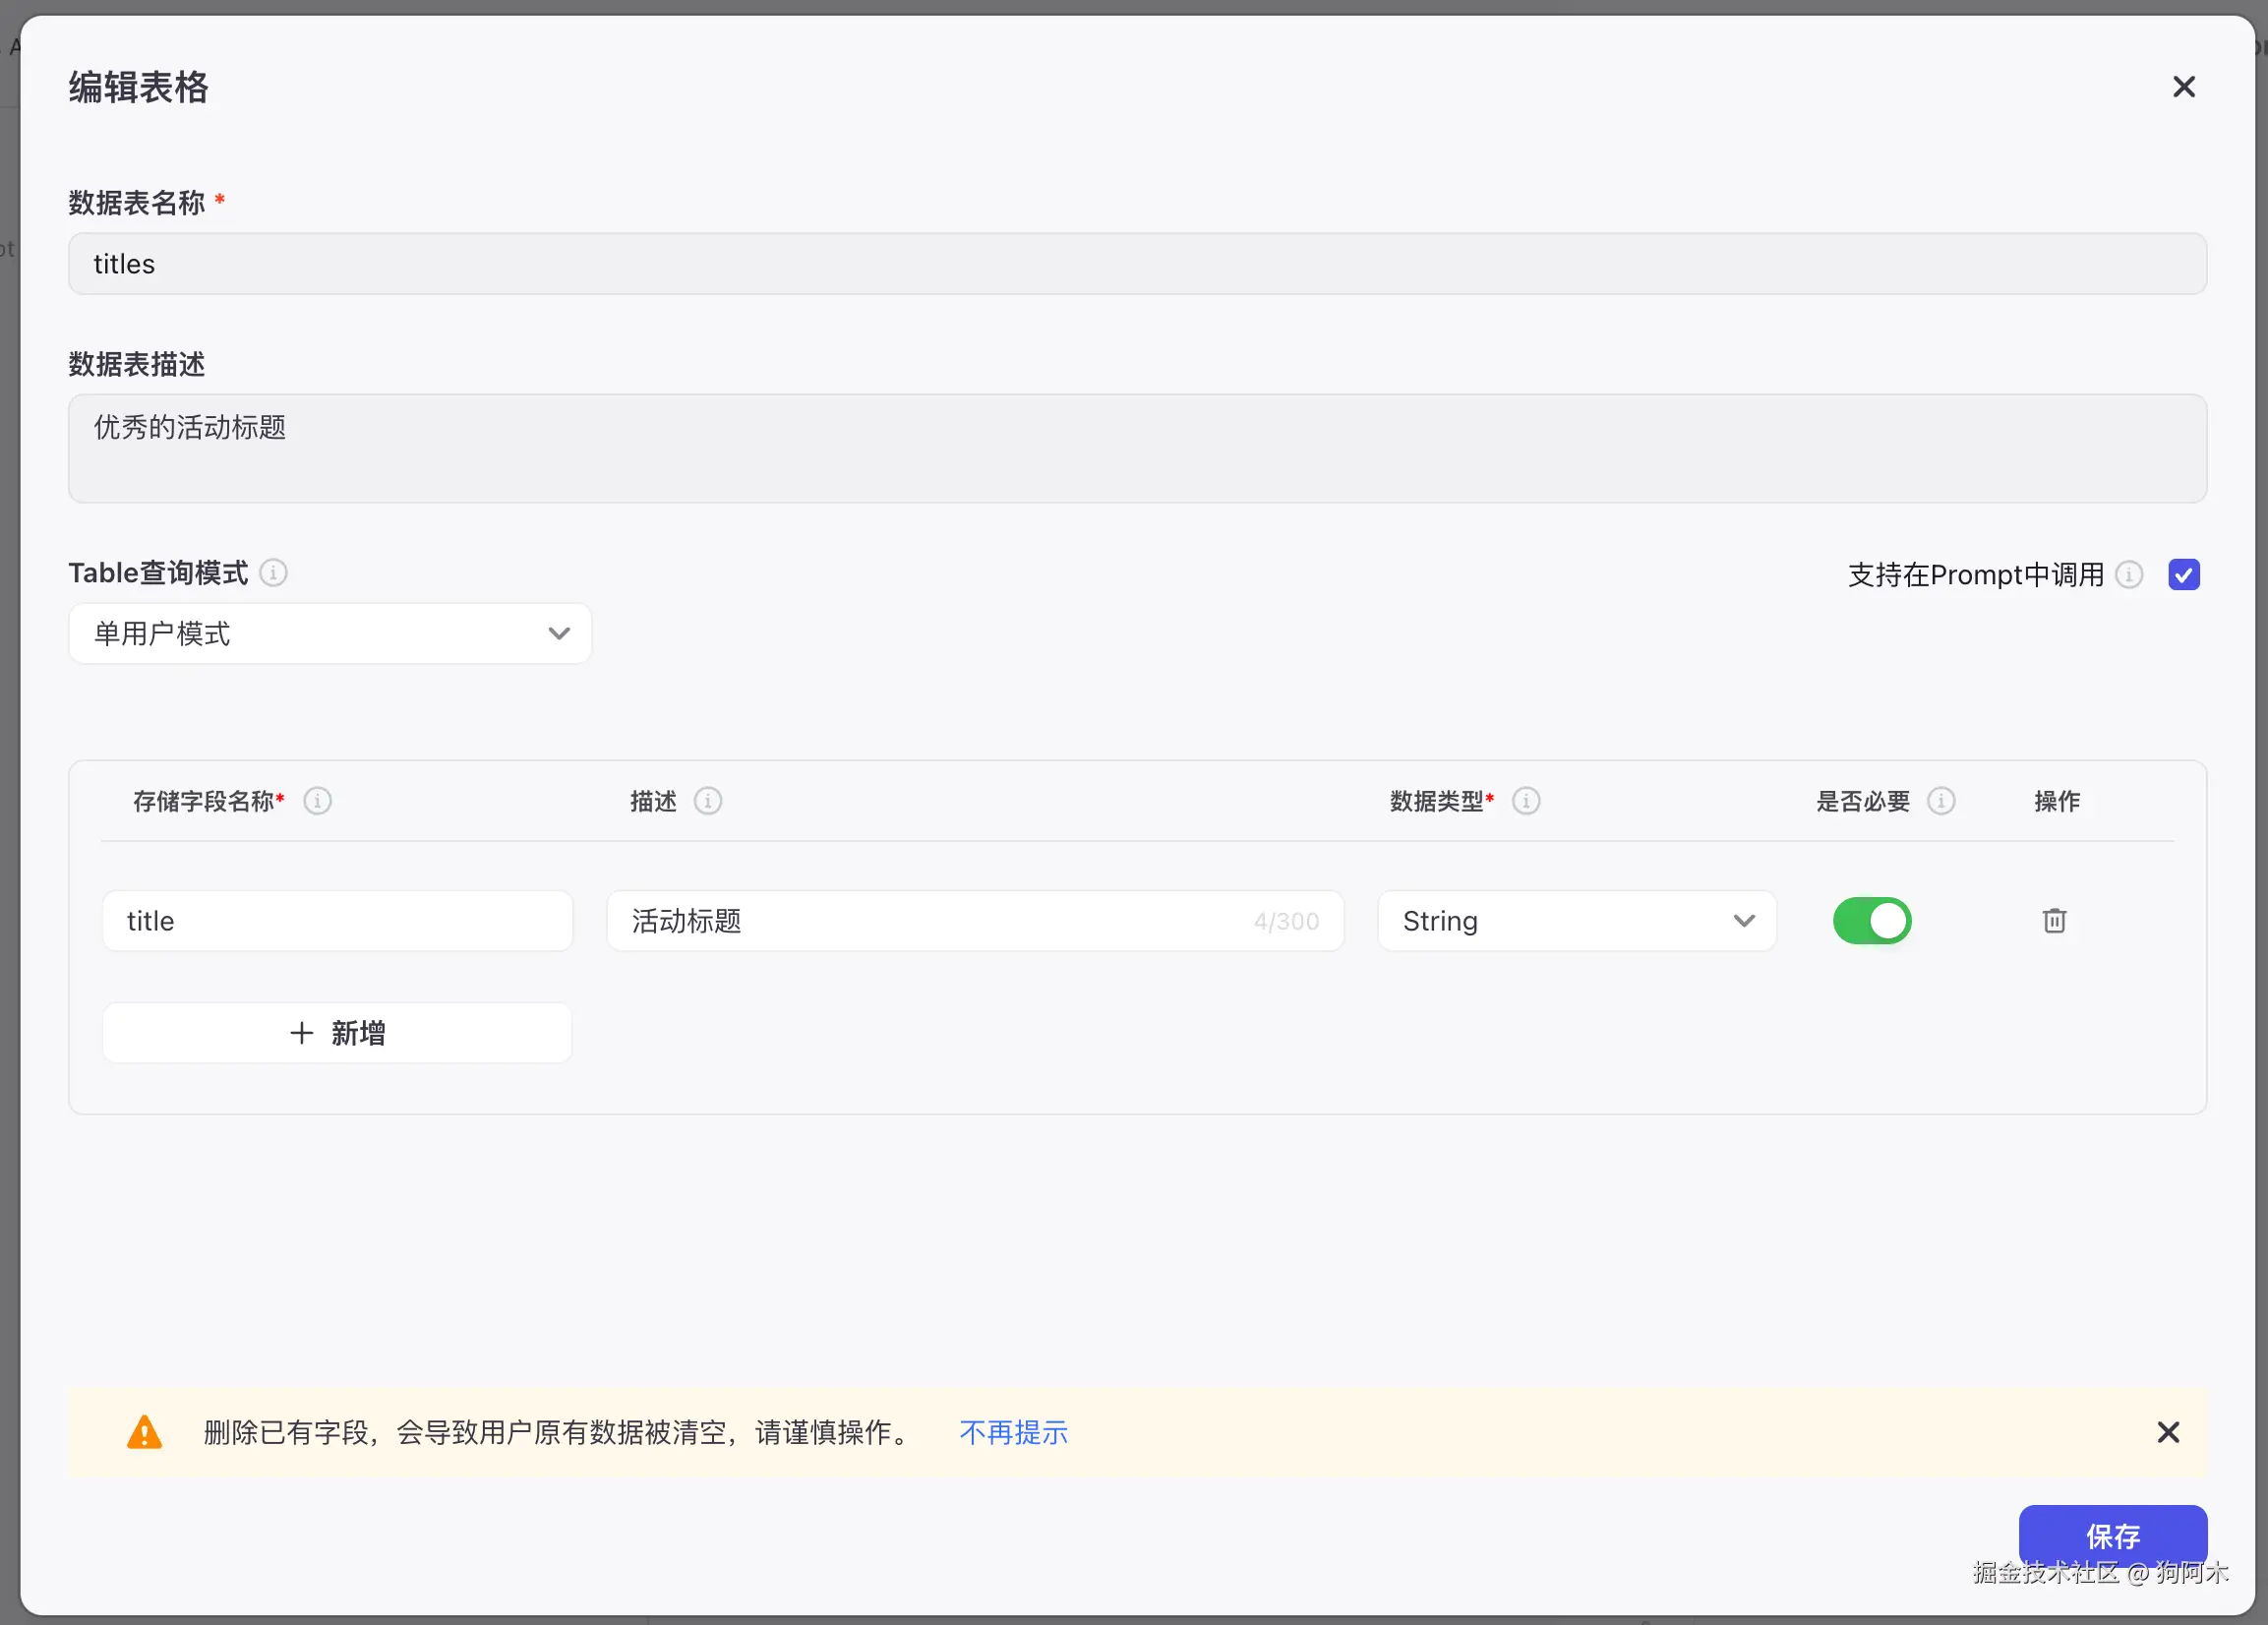Image resolution: width=2268 pixels, height=1625 pixels.
Task: Click the 不再提示 link
Action: 1013,1433
